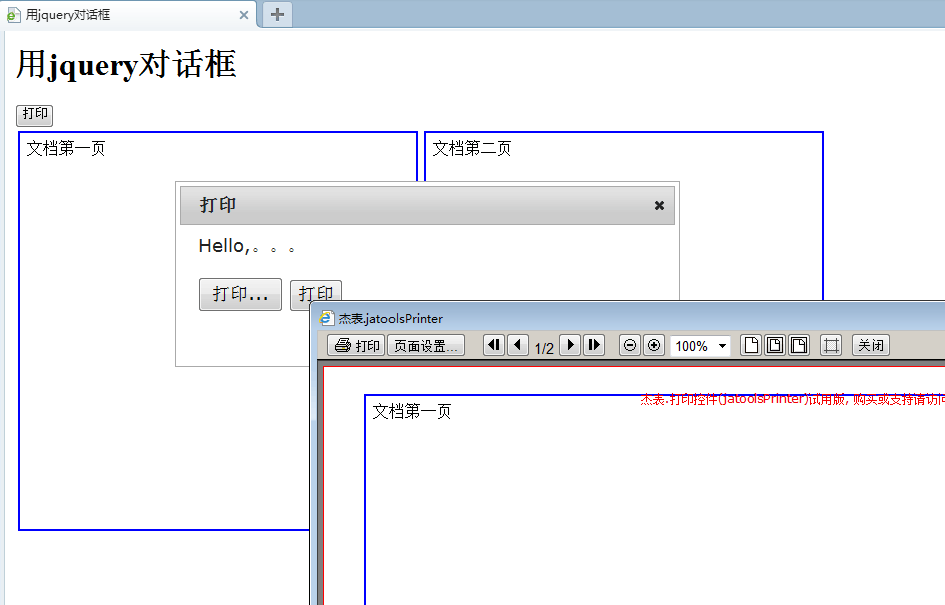Click the 打印 dialog title bar
This screenshot has width=945, height=605.
427,205
